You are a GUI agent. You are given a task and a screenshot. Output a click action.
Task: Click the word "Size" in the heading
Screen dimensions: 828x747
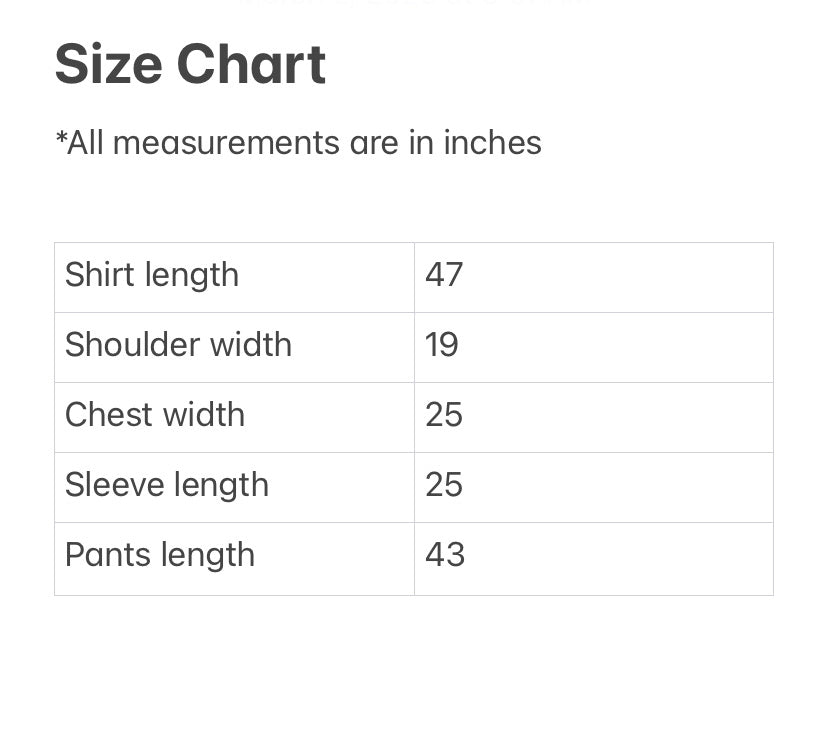pyautogui.click(x=108, y=65)
